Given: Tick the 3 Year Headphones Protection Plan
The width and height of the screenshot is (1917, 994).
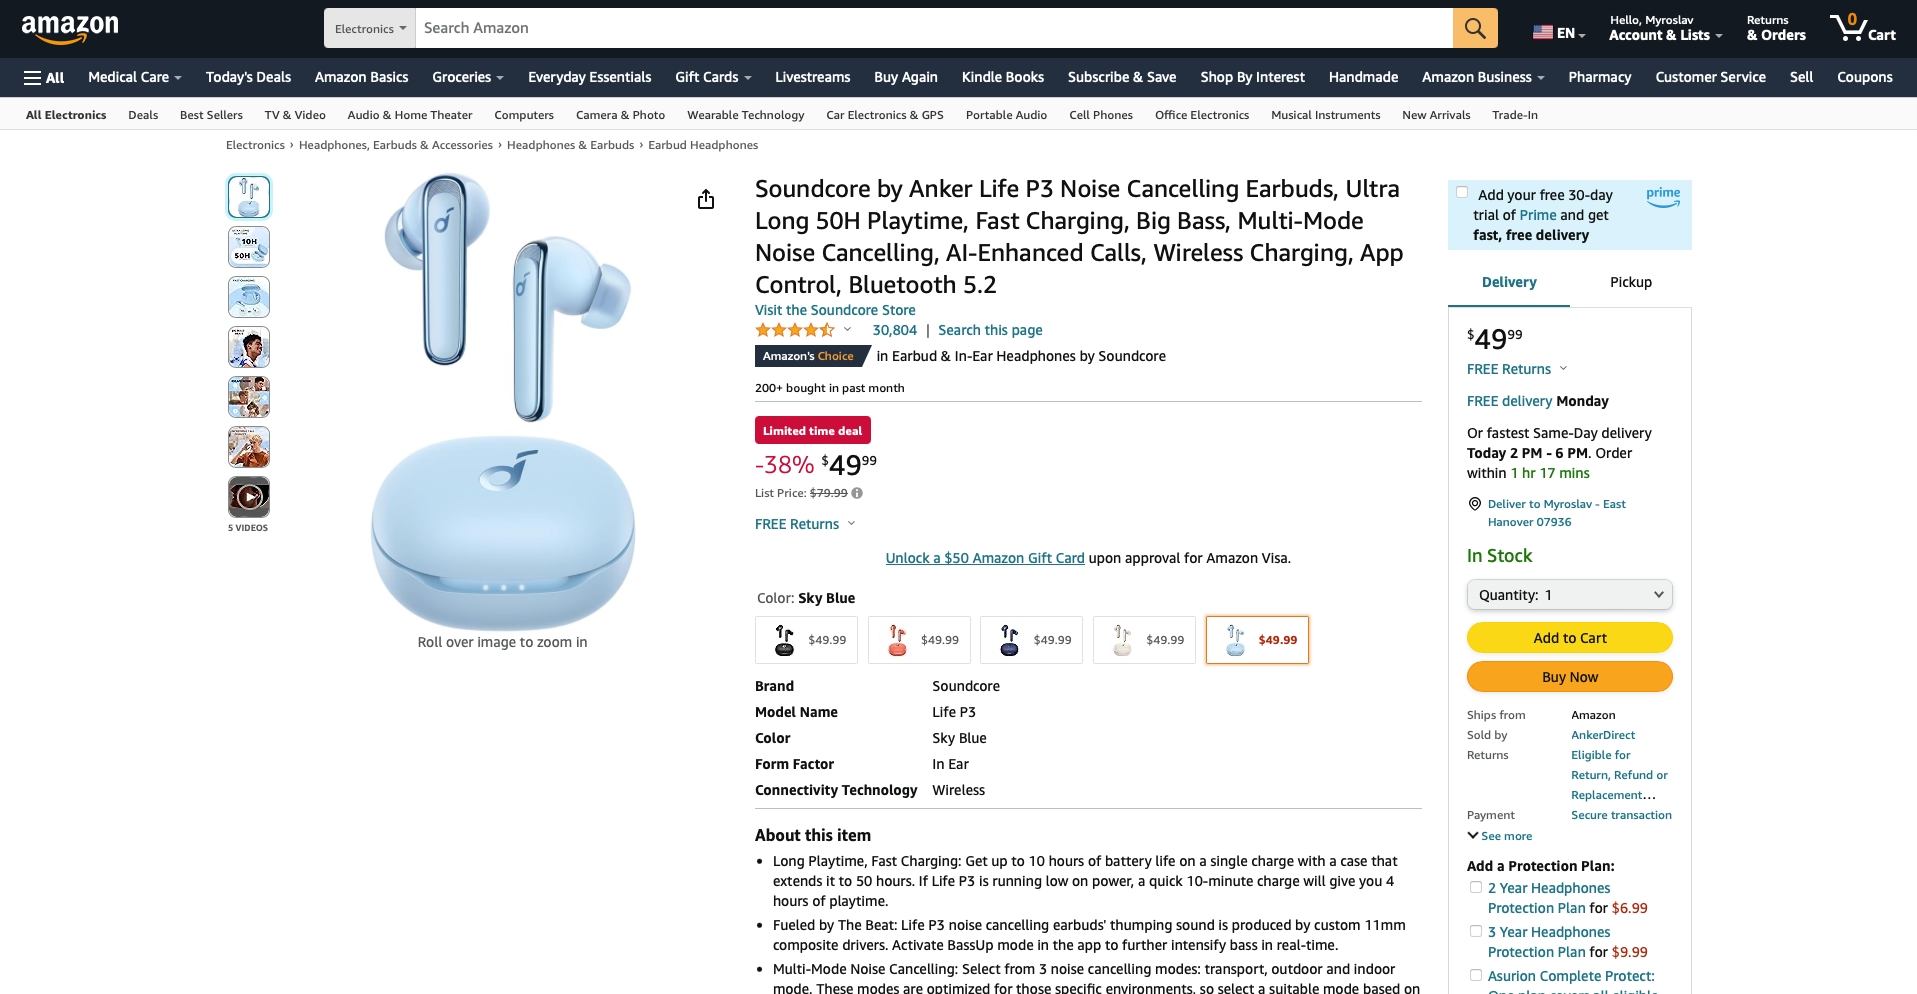Looking at the screenshot, I should click(x=1475, y=931).
